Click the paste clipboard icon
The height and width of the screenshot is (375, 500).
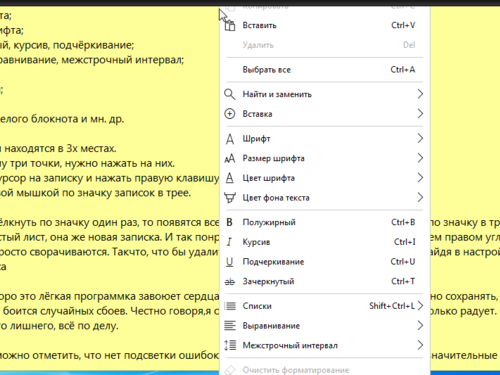[229, 25]
